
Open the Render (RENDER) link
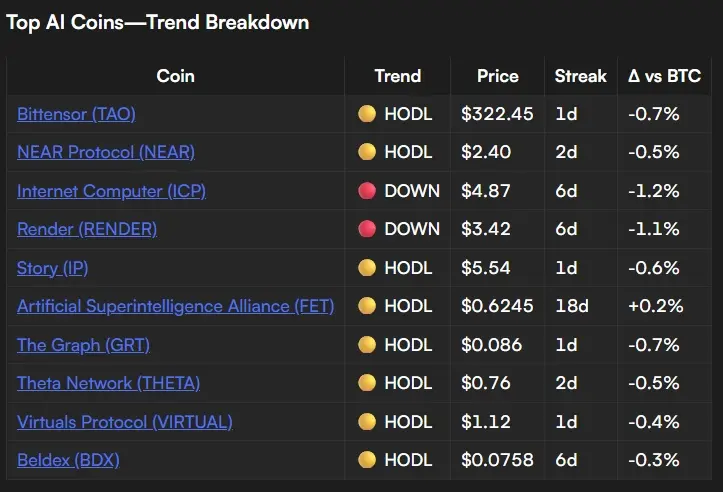pos(87,229)
